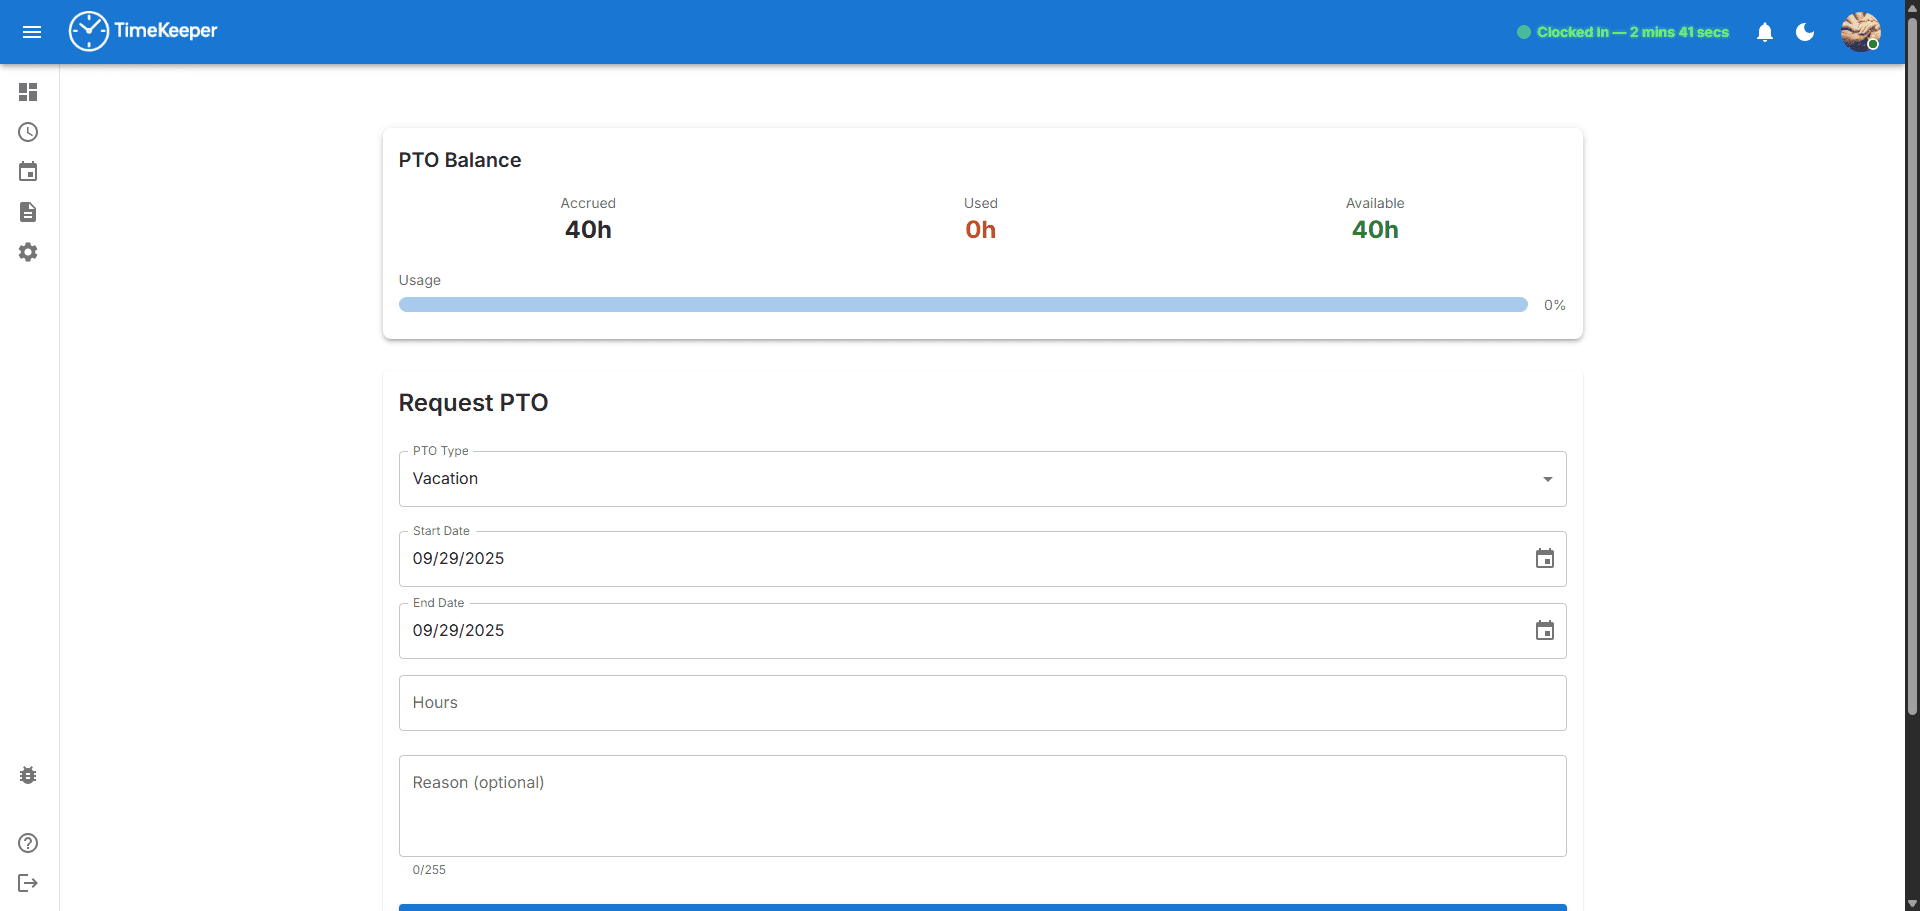The width and height of the screenshot is (1920, 911).
Task: Open the dashboard icon in sidebar
Action: click(28, 92)
